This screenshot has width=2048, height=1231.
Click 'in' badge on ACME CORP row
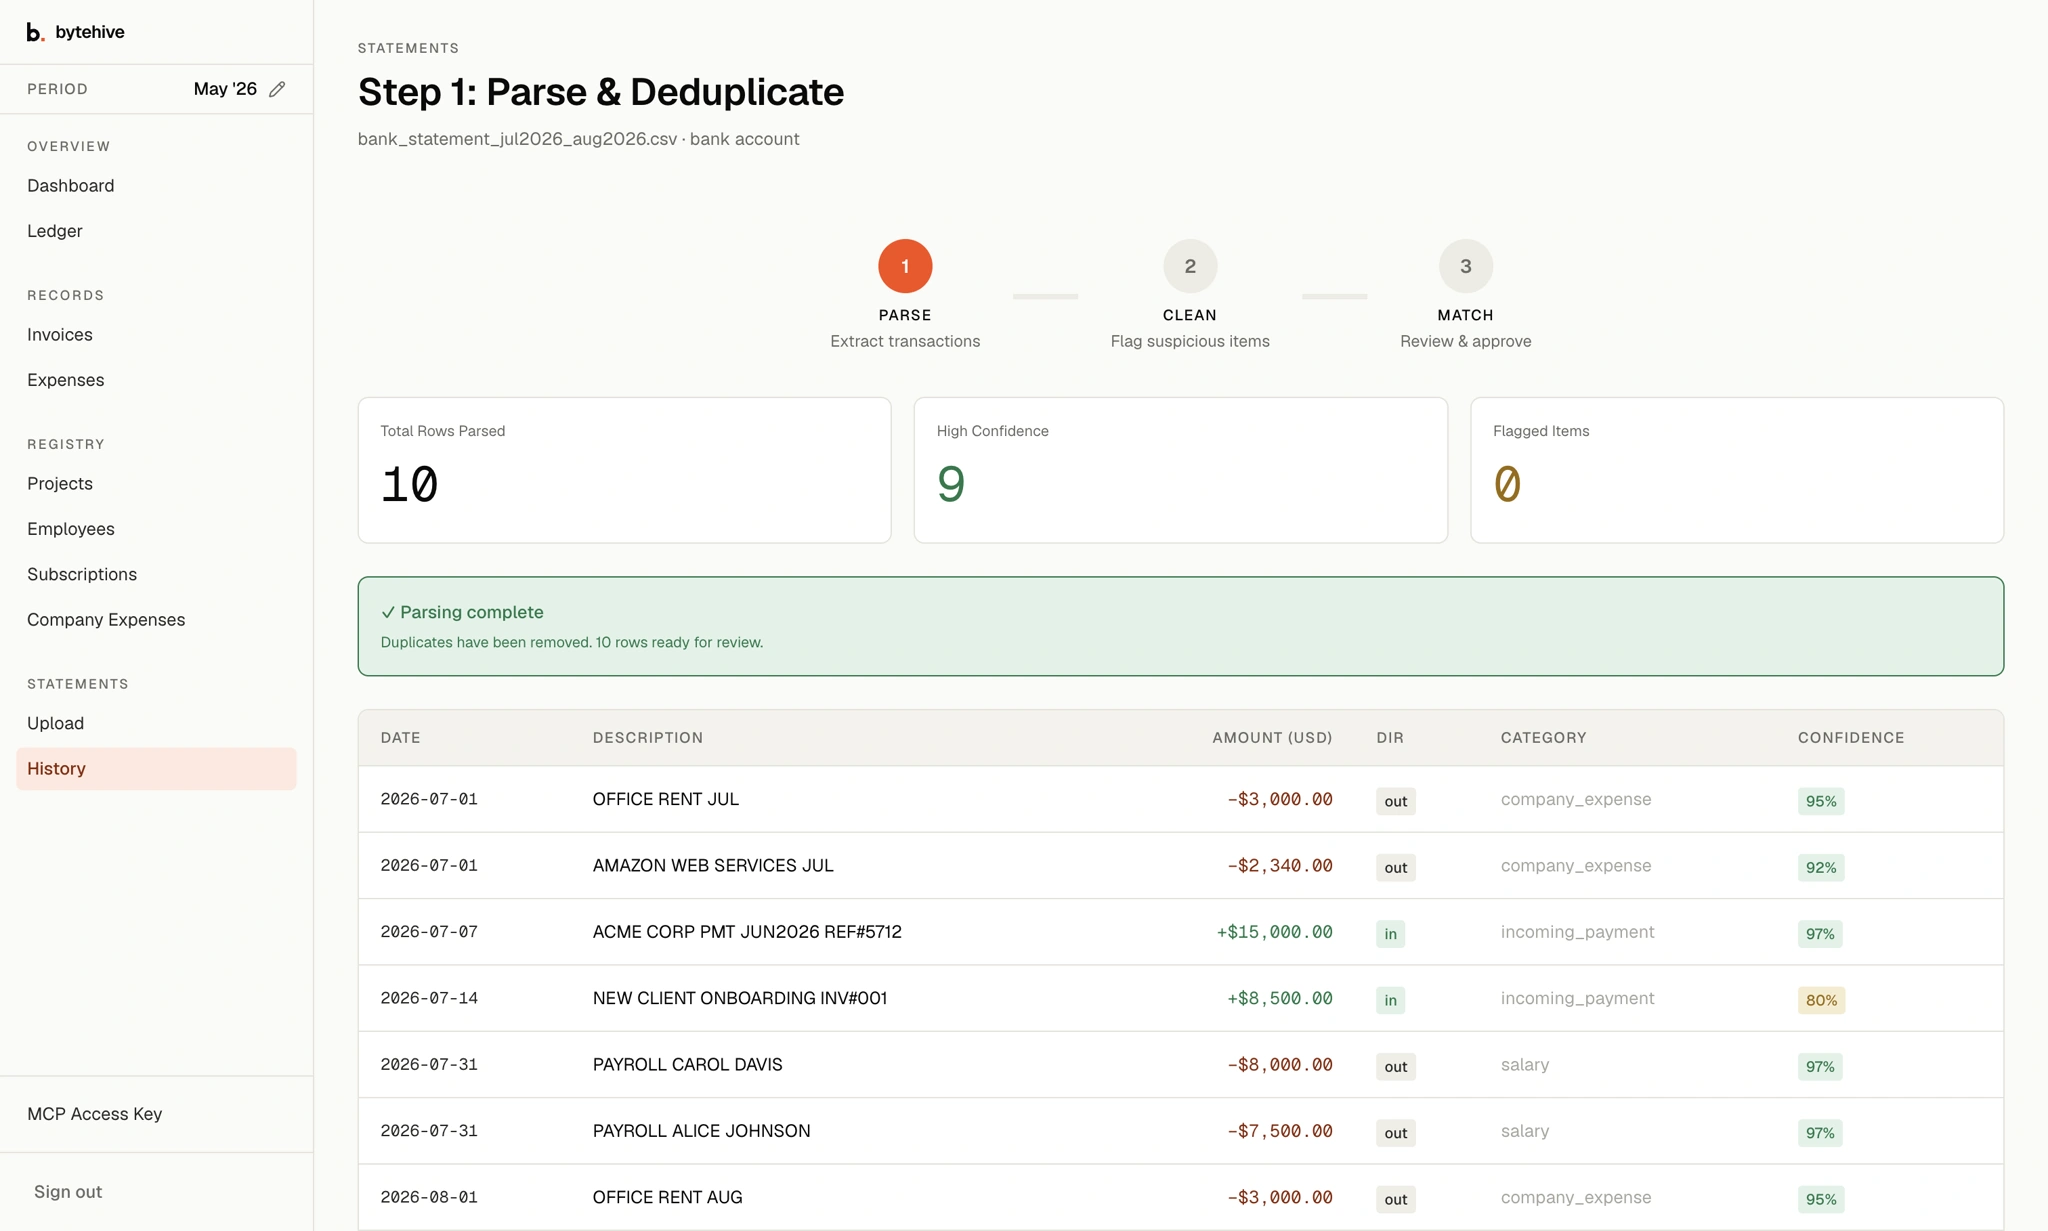1390,934
